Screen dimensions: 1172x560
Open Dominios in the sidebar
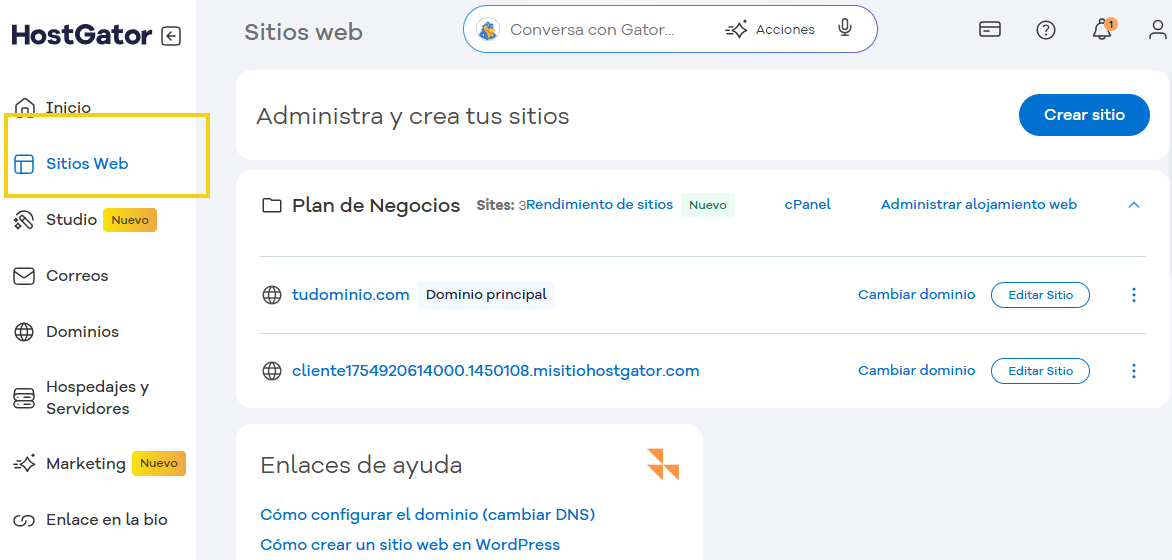pyautogui.click(x=82, y=332)
